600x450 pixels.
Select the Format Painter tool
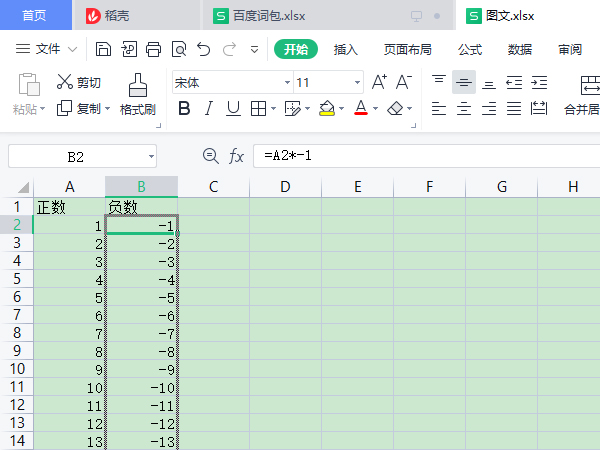pos(137,96)
